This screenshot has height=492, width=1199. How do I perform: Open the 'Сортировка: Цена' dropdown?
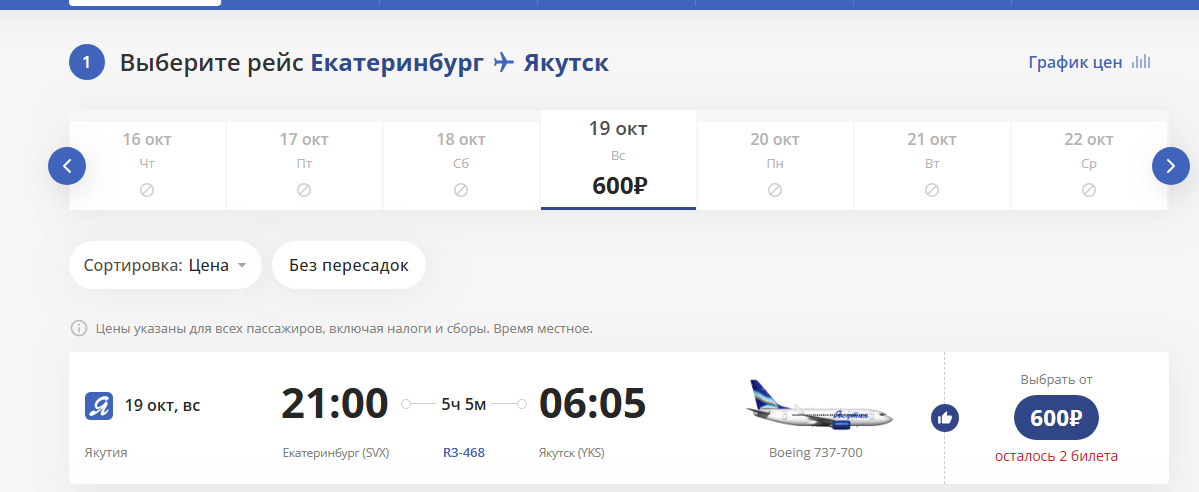coord(165,265)
